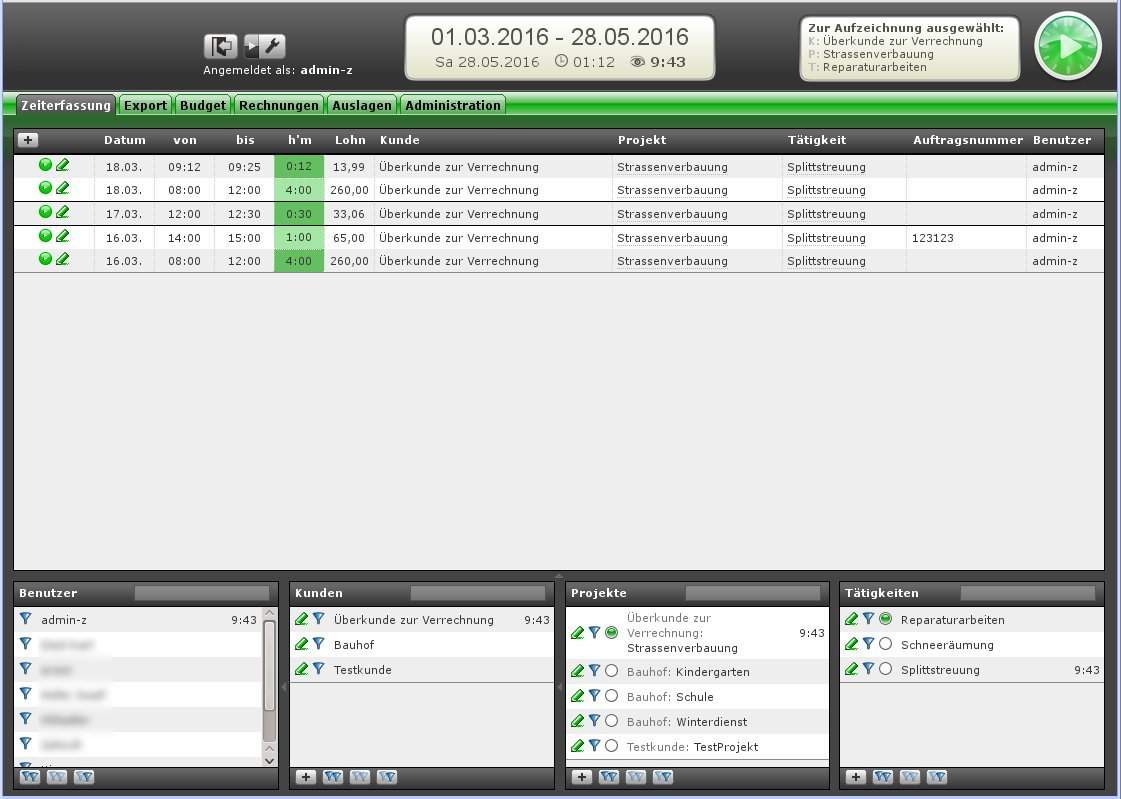Click the scroll down arrow in Benutzer list
The image size is (1121, 799).
[268, 760]
